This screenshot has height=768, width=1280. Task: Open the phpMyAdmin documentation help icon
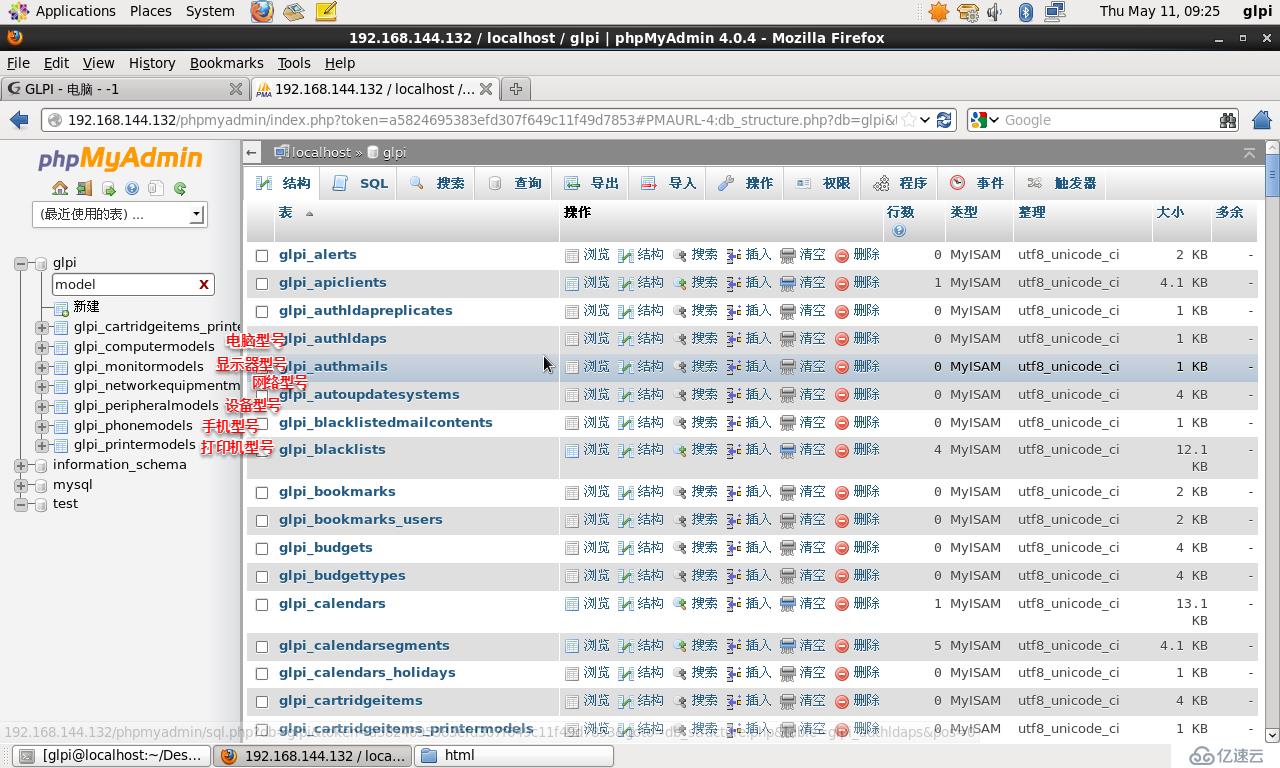(132, 188)
